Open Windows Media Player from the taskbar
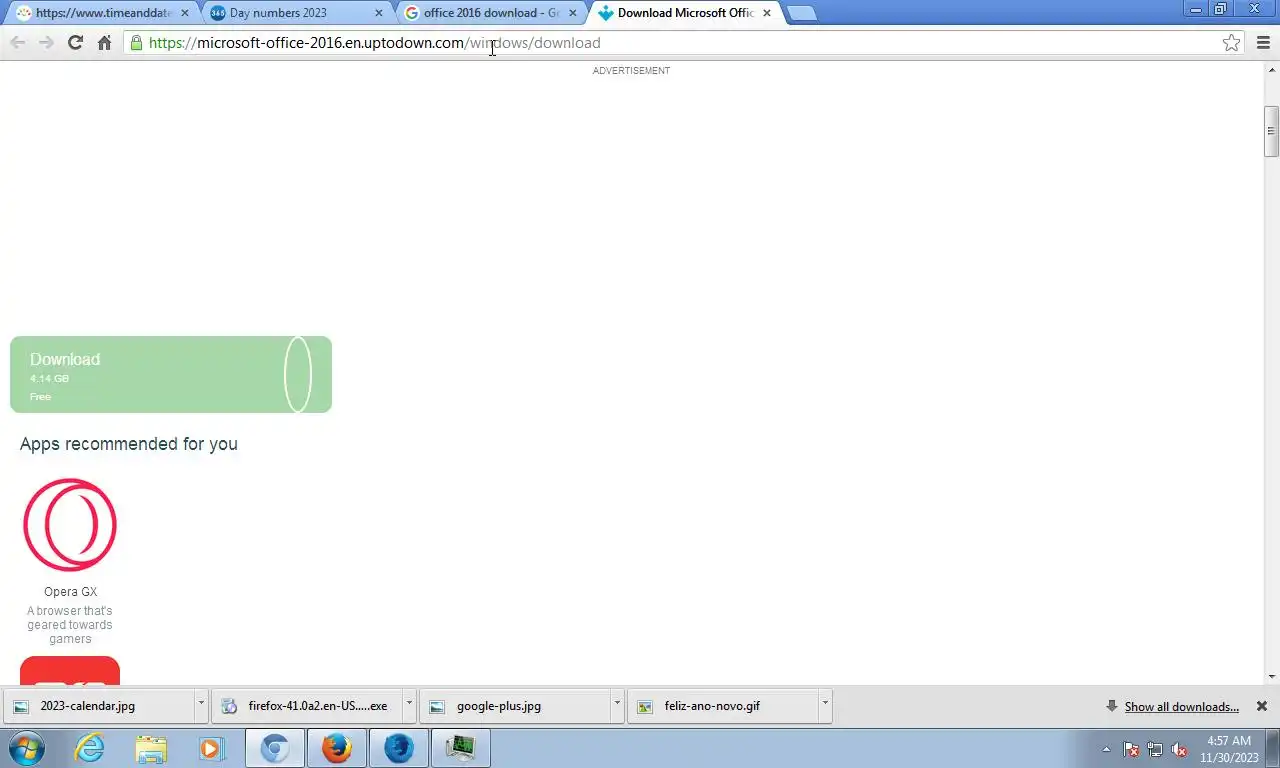The width and height of the screenshot is (1280, 768). point(211,748)
